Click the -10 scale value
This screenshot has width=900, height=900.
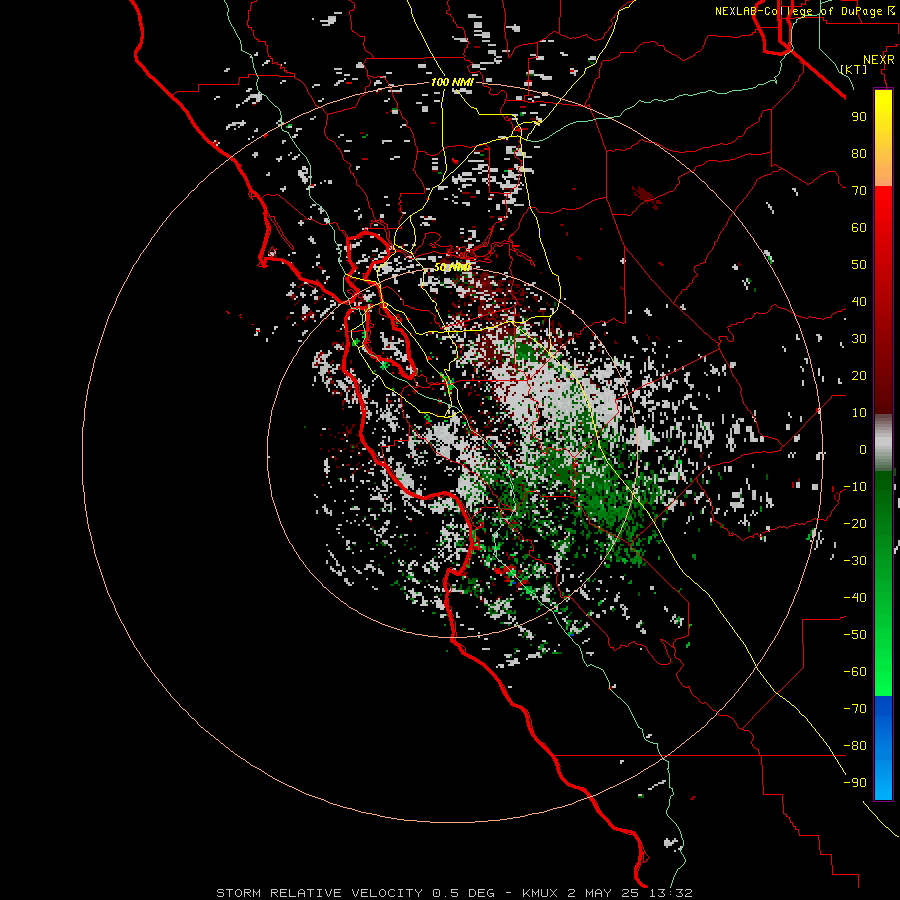coord(855,487)
